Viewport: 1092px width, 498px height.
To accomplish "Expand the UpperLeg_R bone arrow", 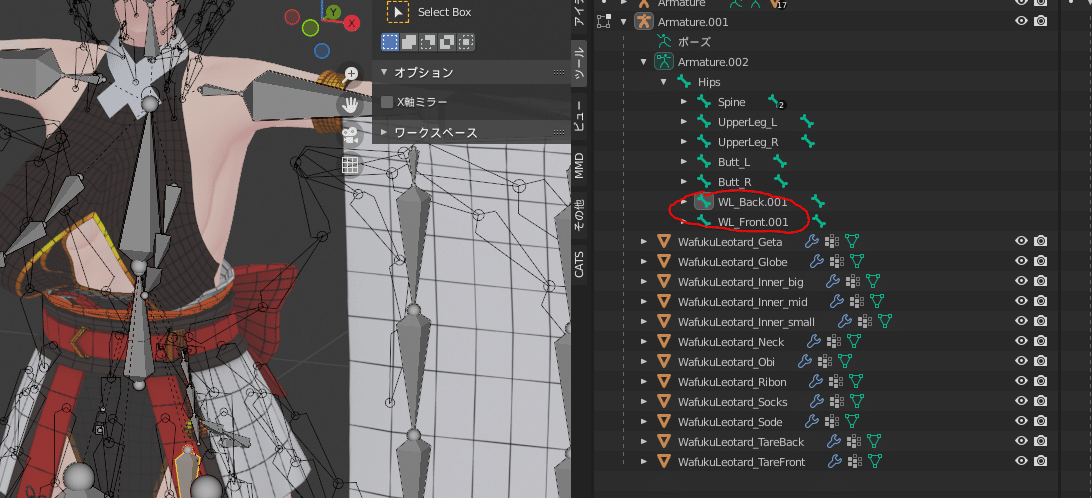I will tap(684, 142).
